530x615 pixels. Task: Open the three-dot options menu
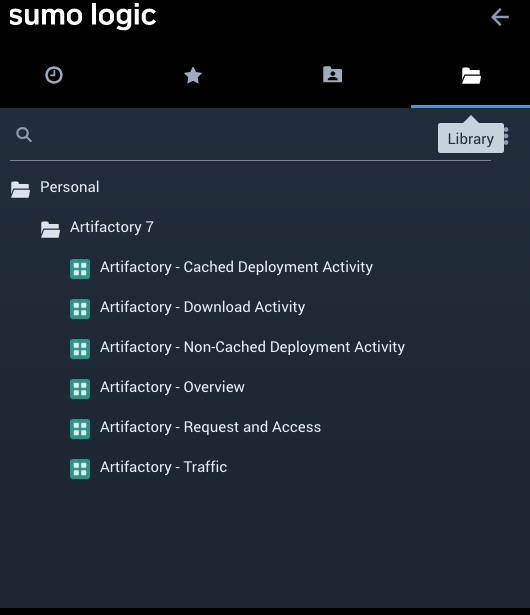[x=506, y=136]
